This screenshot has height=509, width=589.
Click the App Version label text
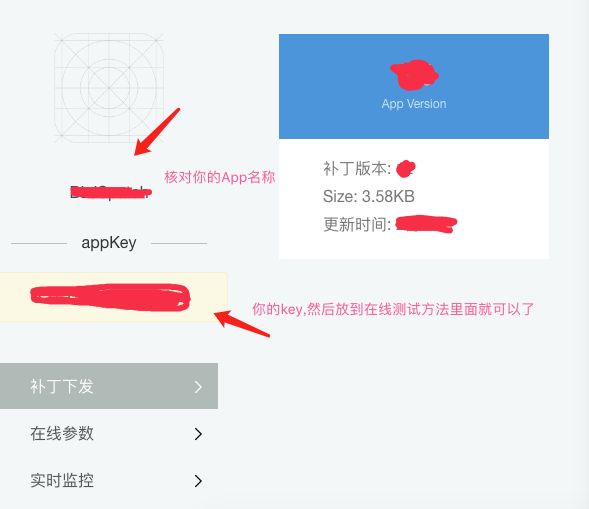[414, 104]
